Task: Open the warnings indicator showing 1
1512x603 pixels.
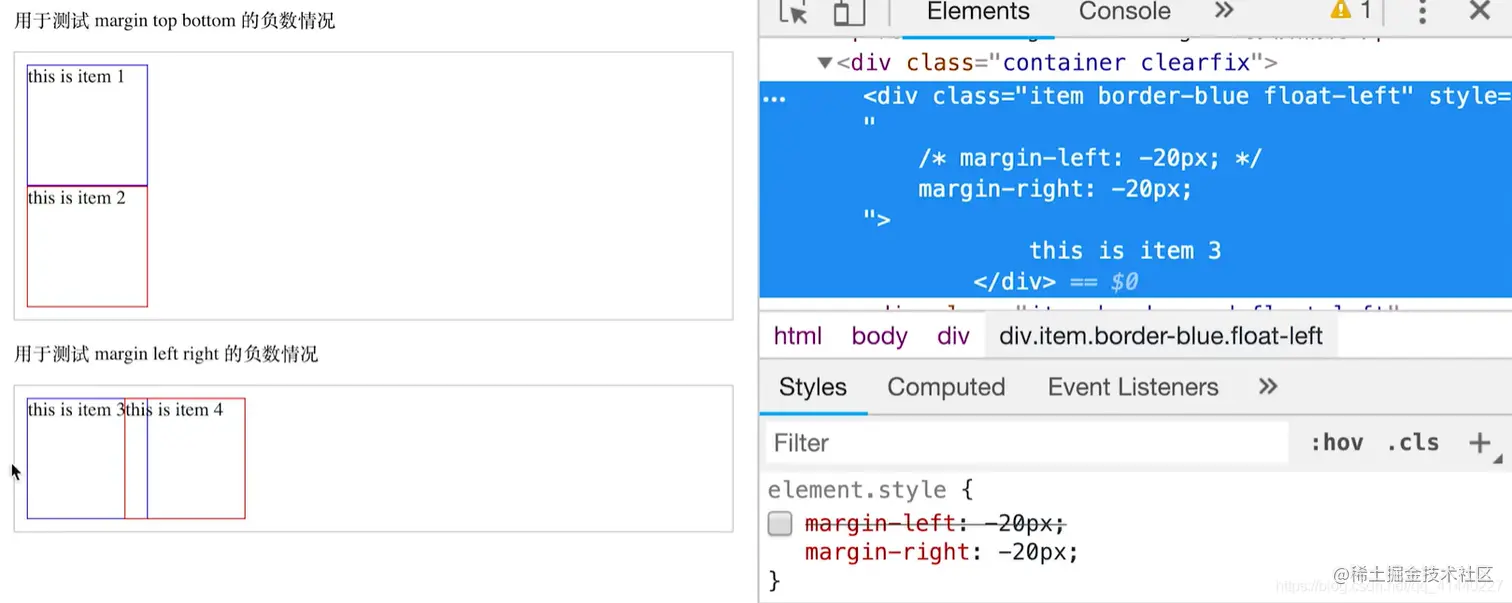Action: pyautogui.click(x=1351, y=11)
